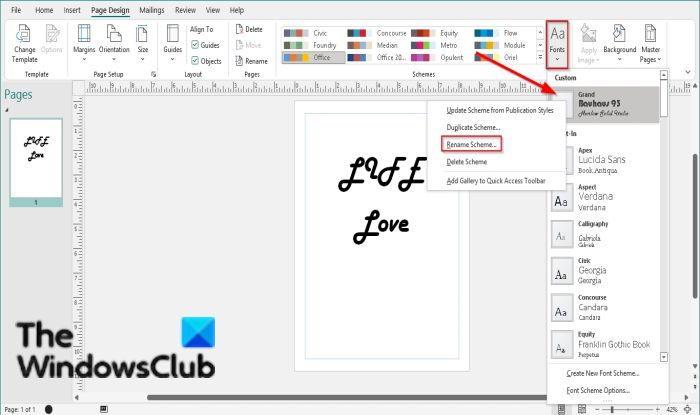Open the File tab
Viewport: 700px width, 415px height.
16,10
